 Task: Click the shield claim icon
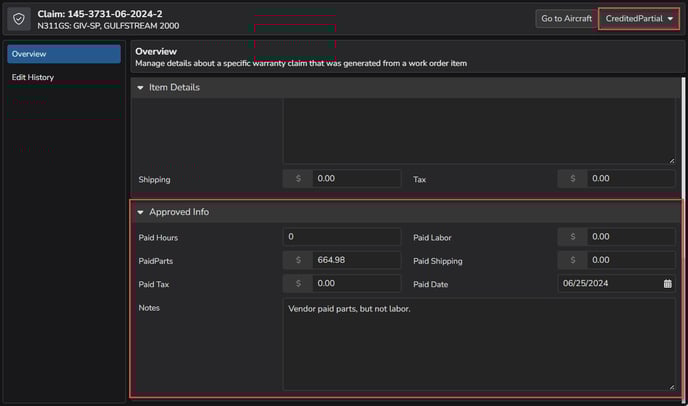(19, 19)
